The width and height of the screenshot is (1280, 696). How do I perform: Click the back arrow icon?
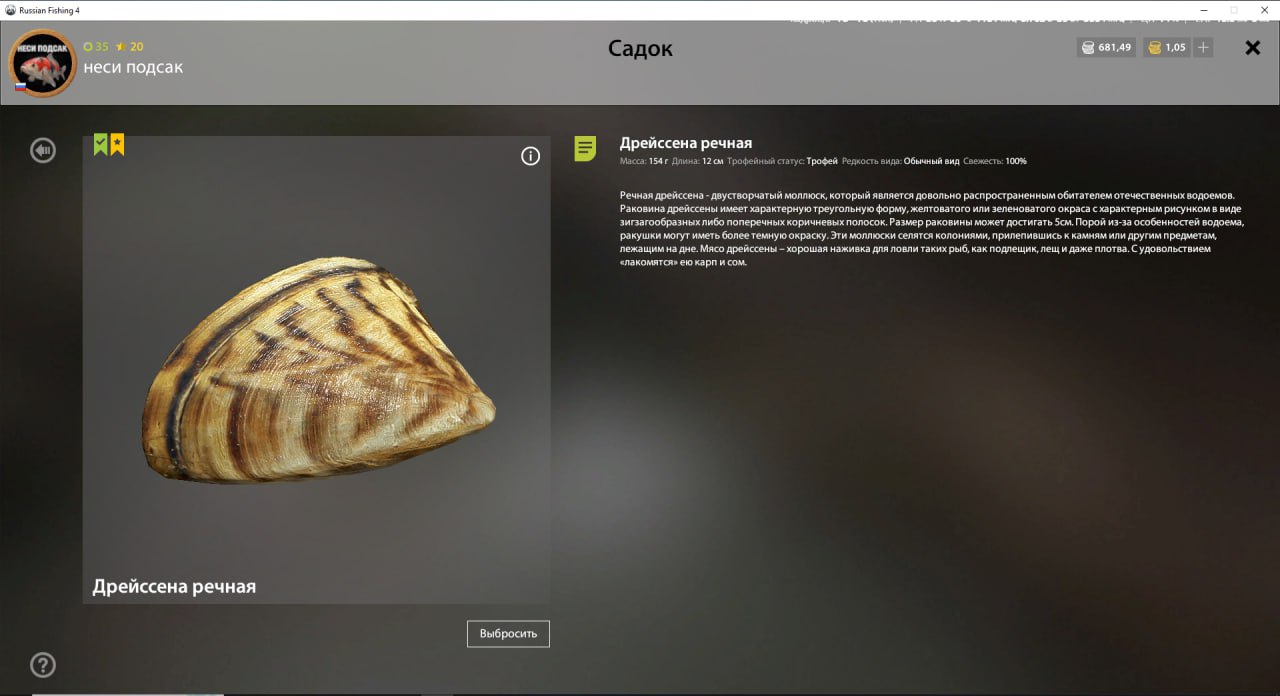point(43,151)
